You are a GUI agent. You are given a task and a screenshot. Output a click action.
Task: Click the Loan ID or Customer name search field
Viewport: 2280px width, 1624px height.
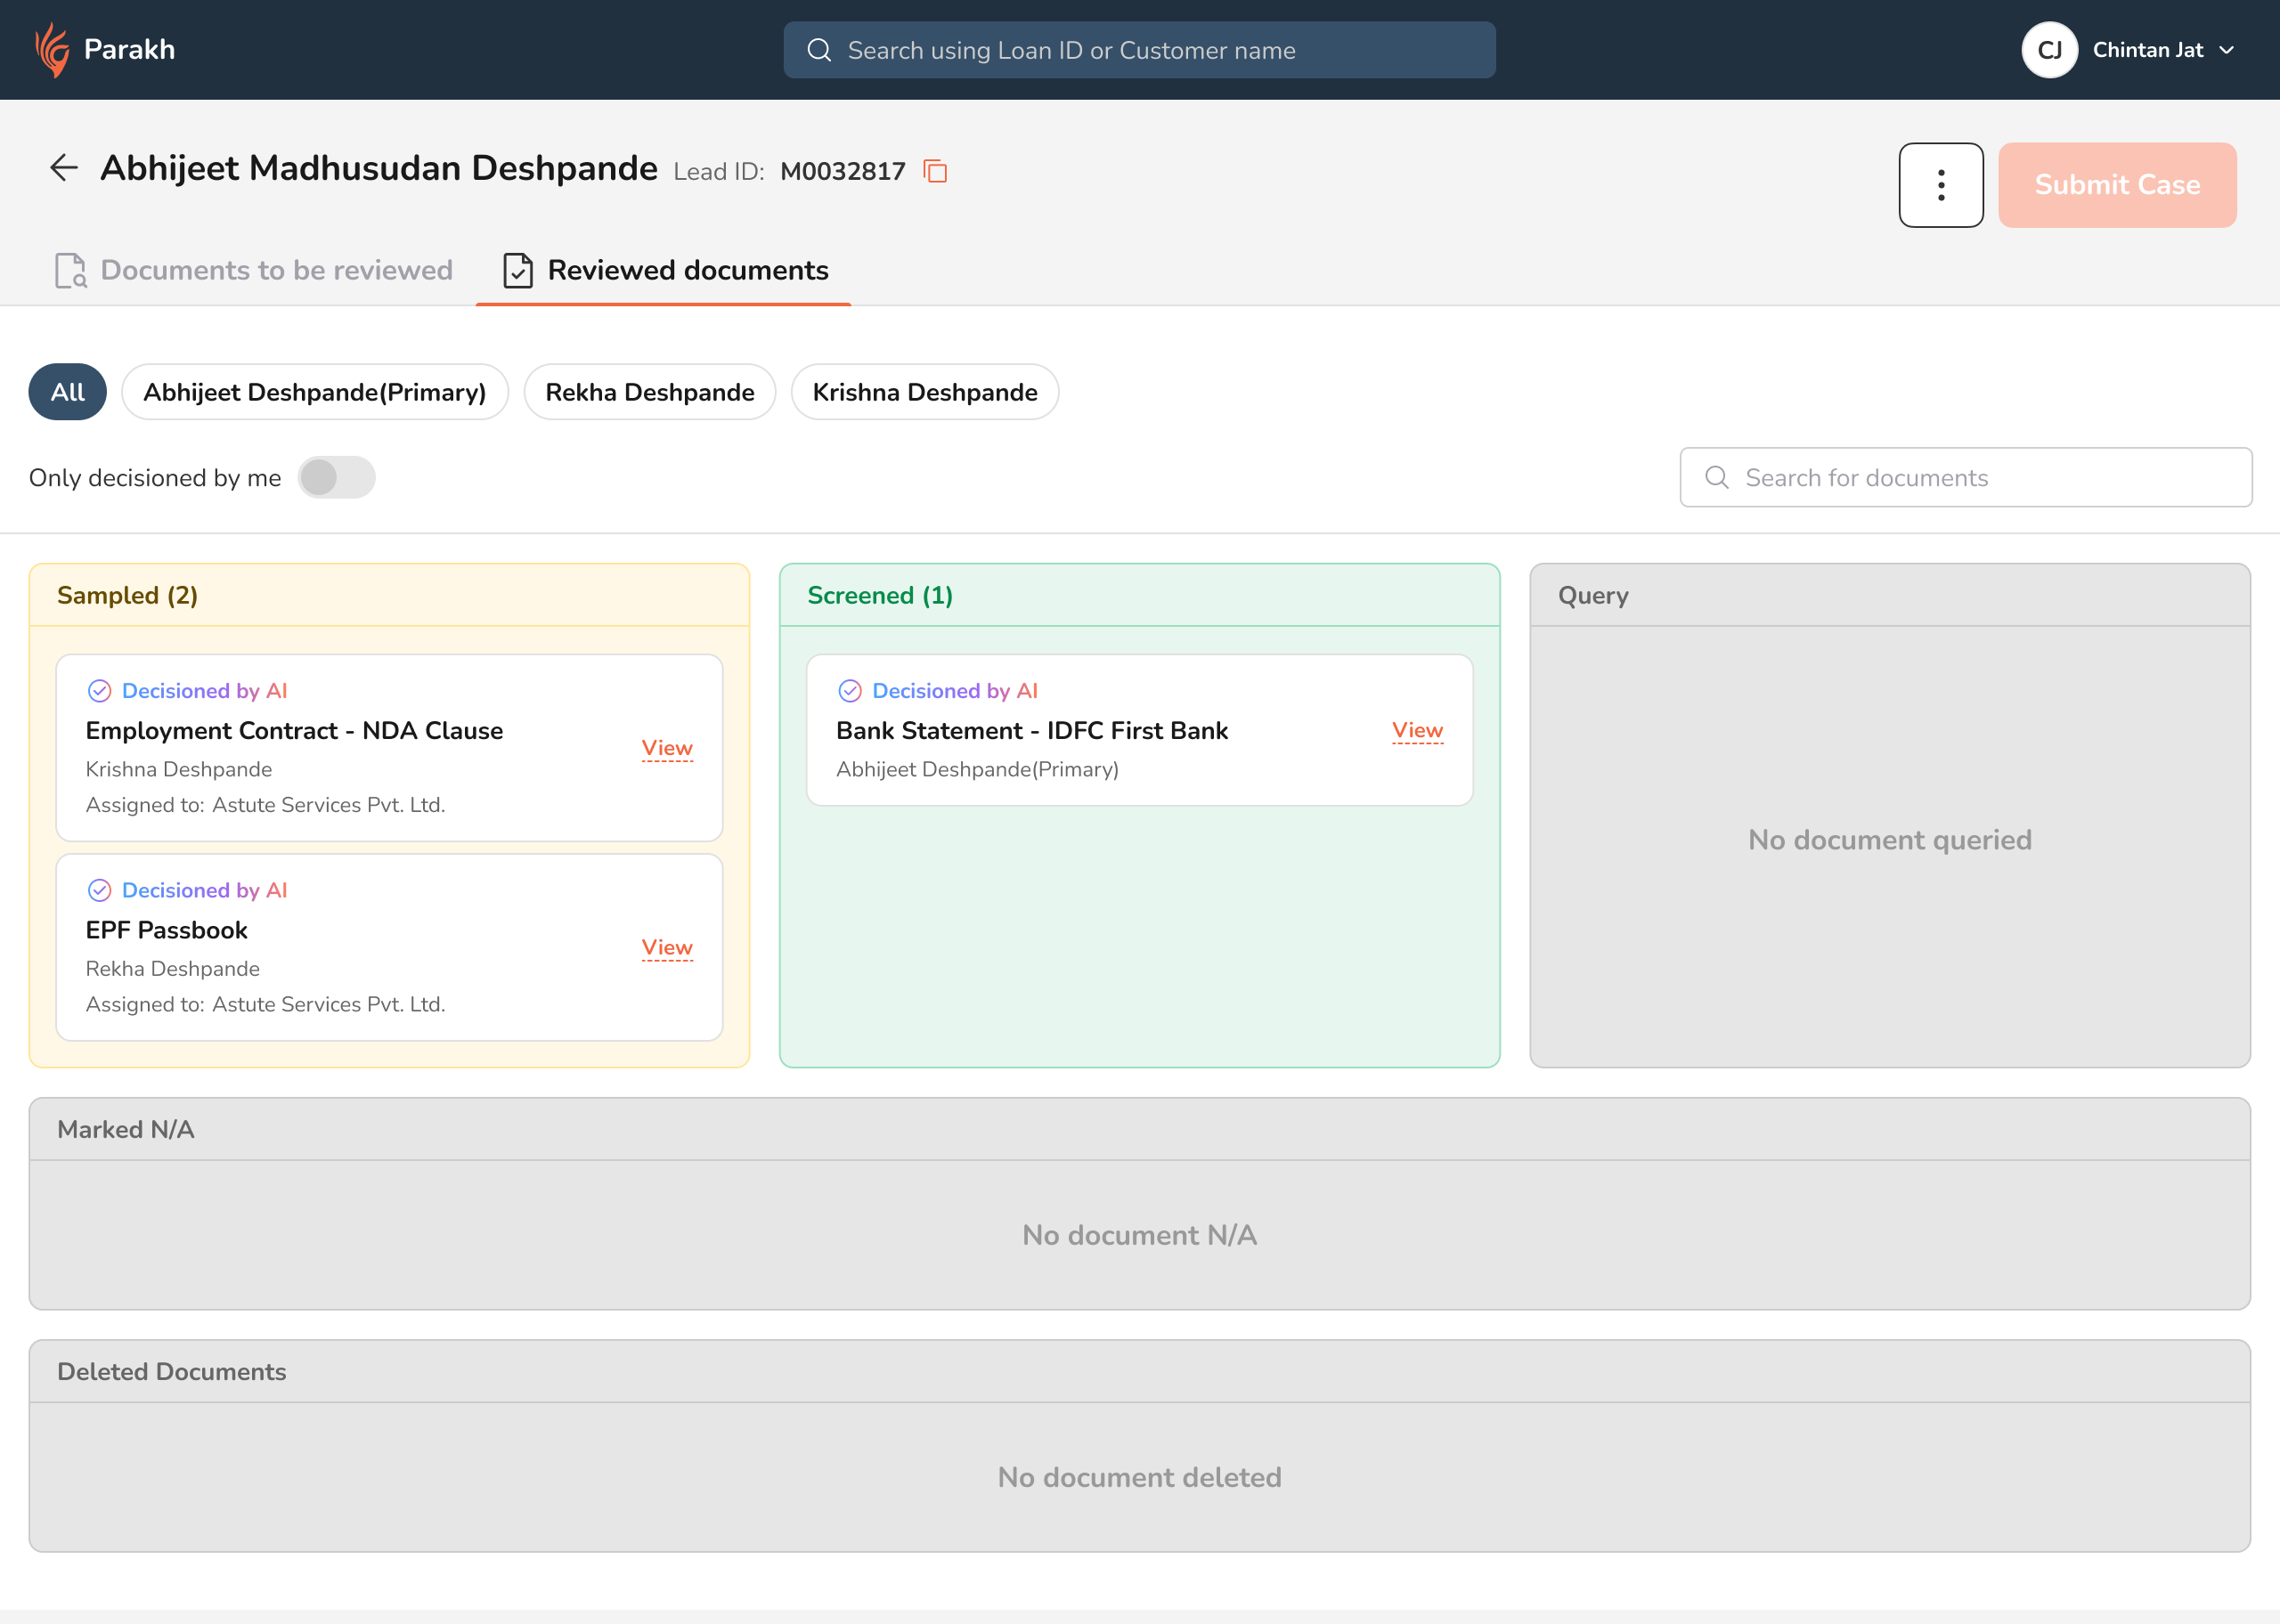(1139, 50)
